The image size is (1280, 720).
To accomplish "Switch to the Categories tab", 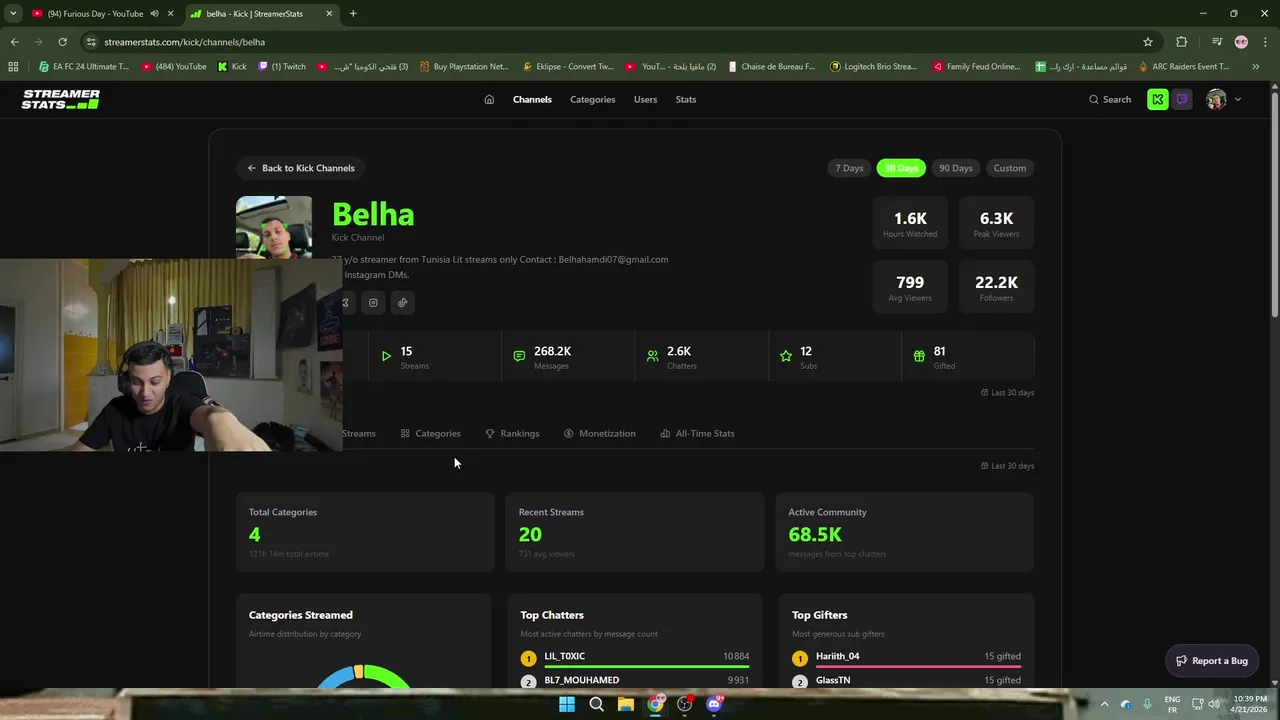I will point(431,433).
